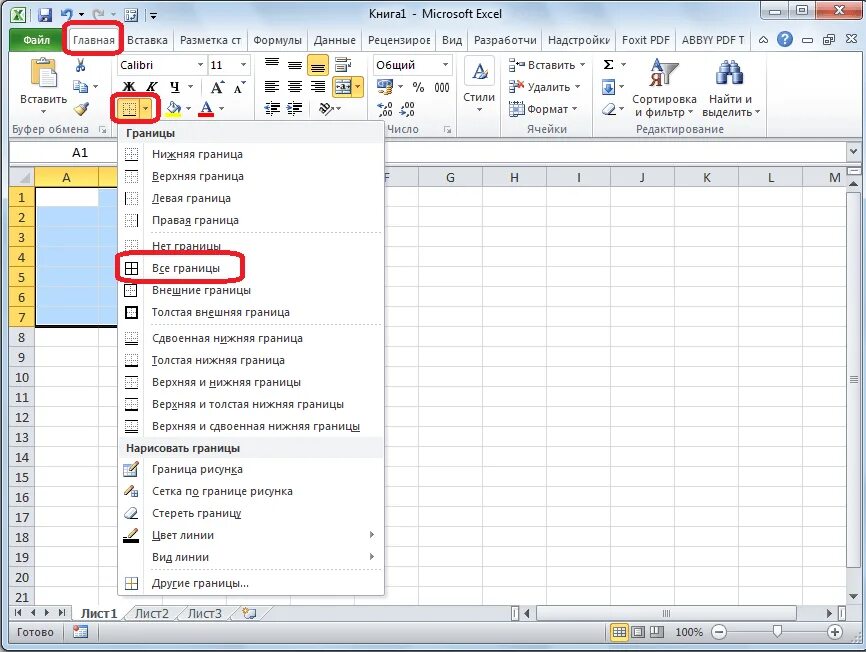This screenshot has height=652, width=866.
Task: Toggle top vertical alignment
Action: pyautogui.click(x=272, y=65)
